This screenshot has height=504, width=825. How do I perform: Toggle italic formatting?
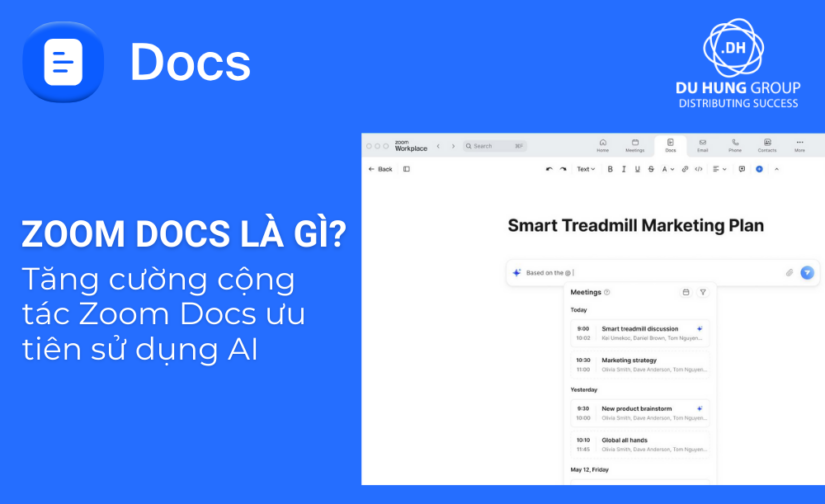tap(624, 169)
